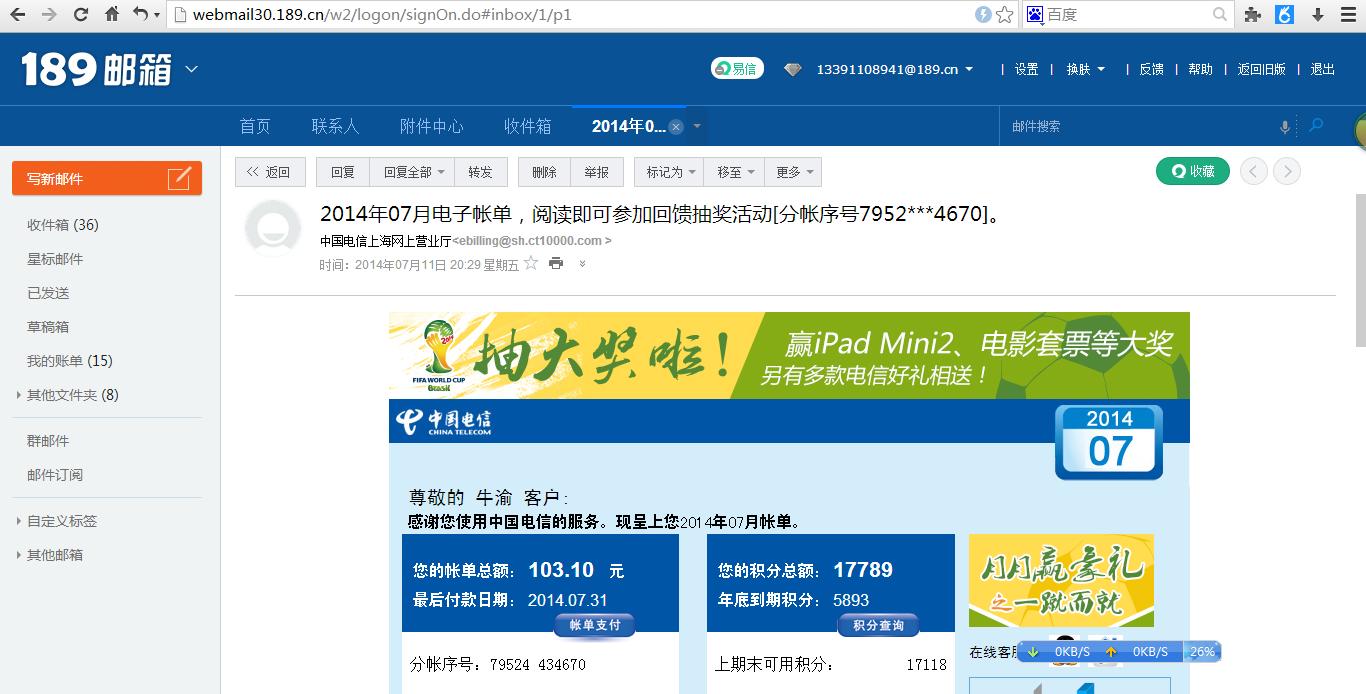Click 积分查询 button in bill
Viewport: 1366px width, 694px height.
(878, 625)
